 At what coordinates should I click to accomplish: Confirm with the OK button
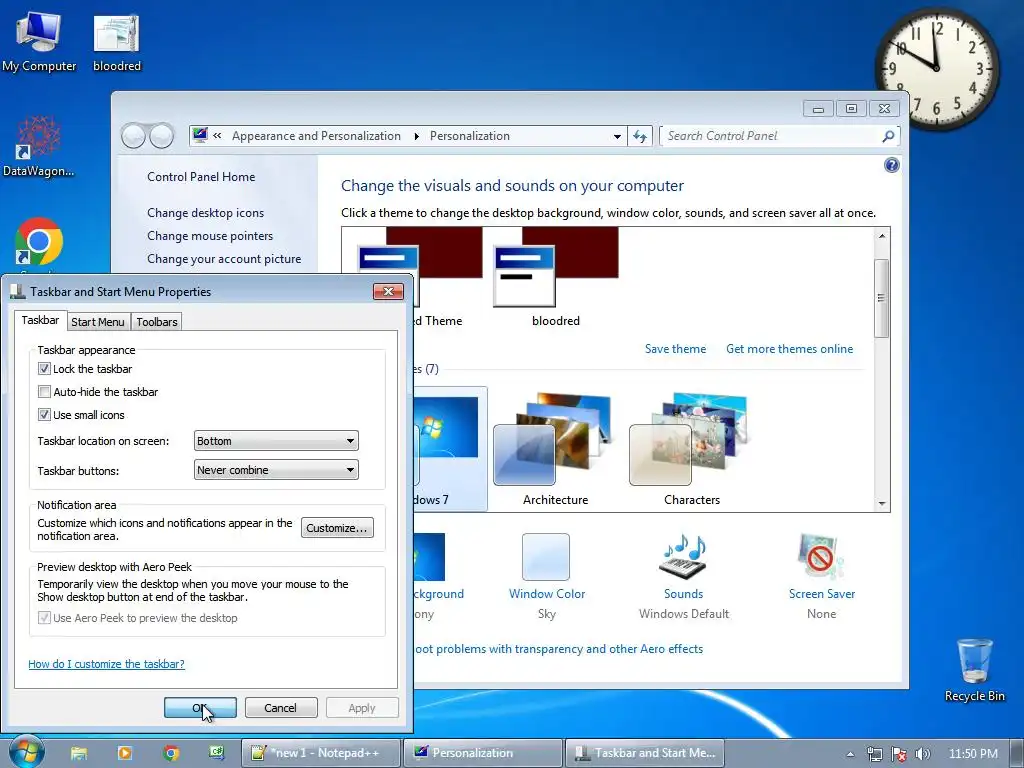[200, 708]
